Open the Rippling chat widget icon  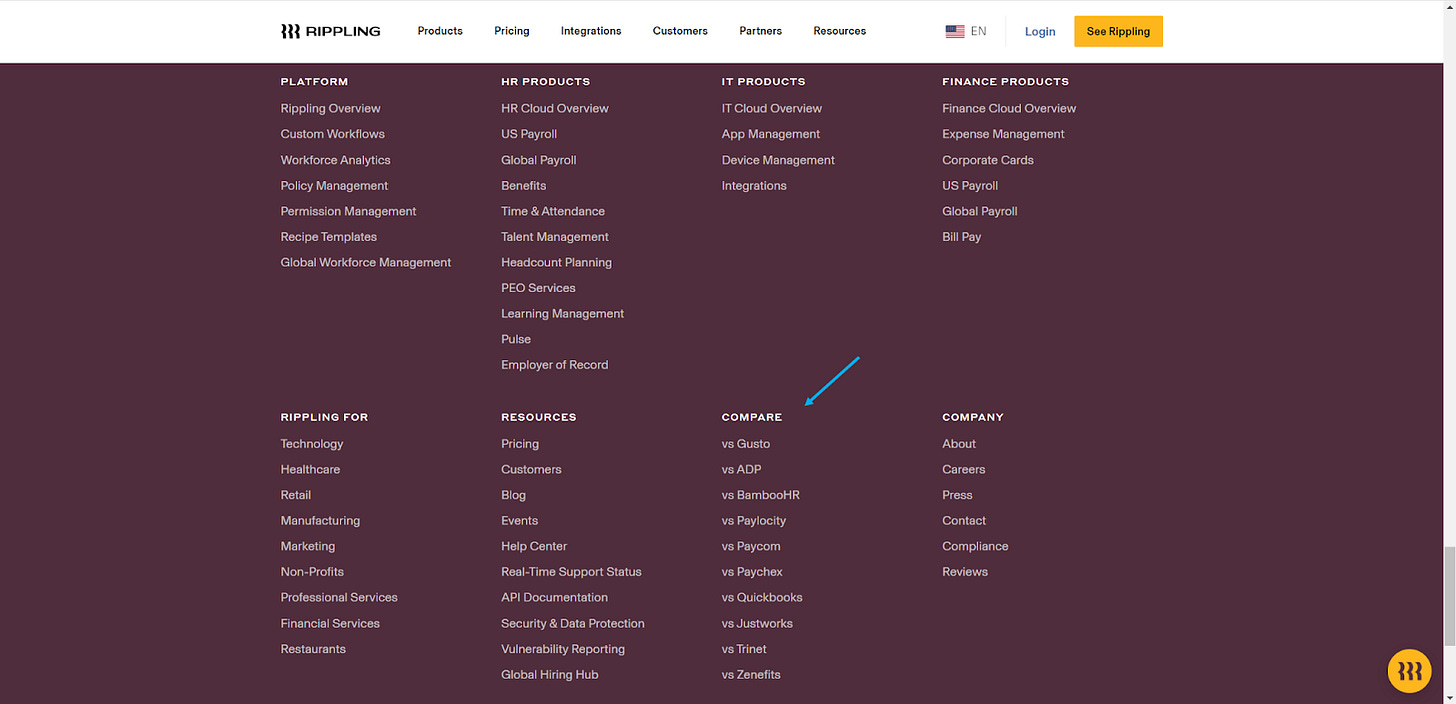point(1410,671)
